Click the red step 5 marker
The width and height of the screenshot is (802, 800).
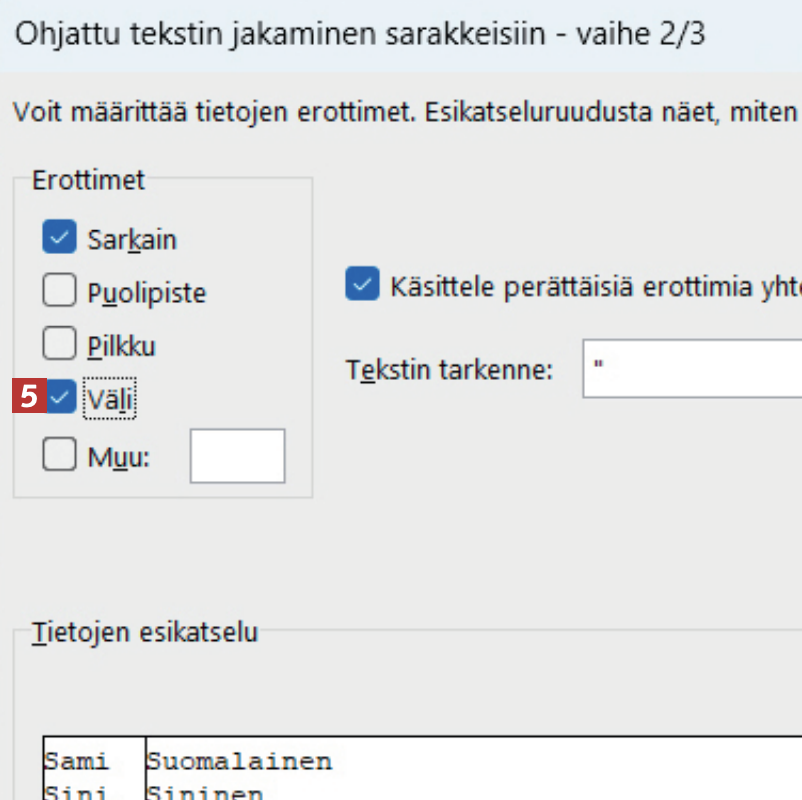point(29,397)
